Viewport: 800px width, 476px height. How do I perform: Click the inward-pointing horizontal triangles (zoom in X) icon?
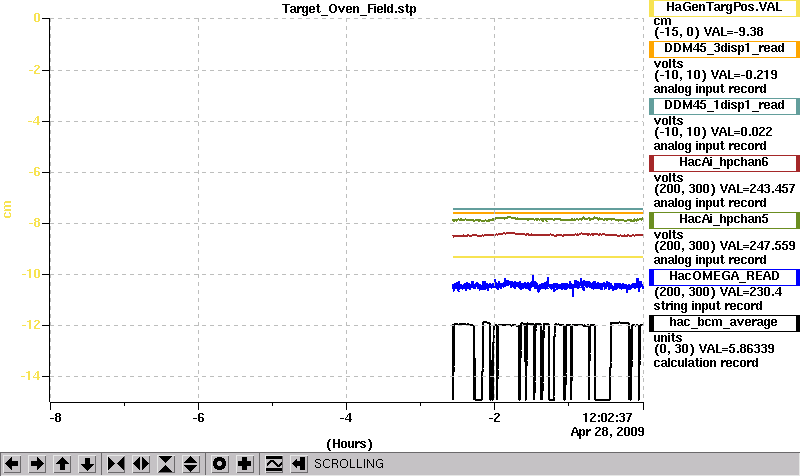coord(116,464)
